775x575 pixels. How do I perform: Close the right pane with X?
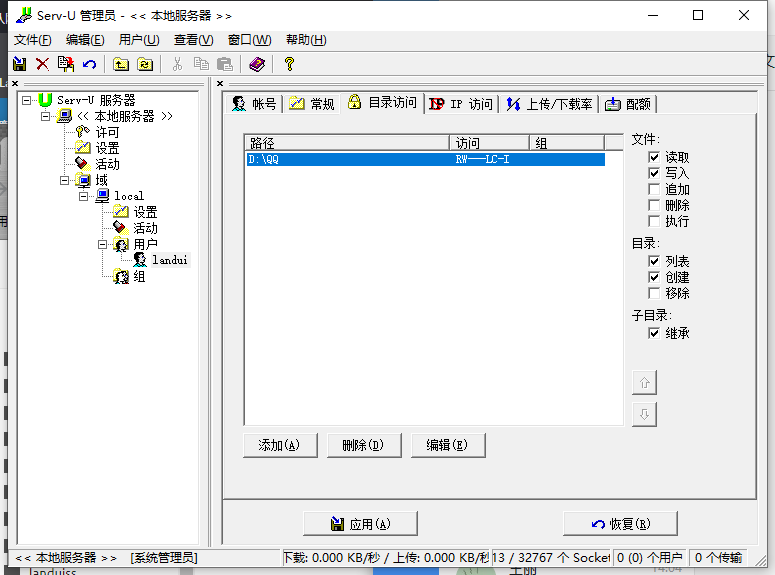(220, 84)
